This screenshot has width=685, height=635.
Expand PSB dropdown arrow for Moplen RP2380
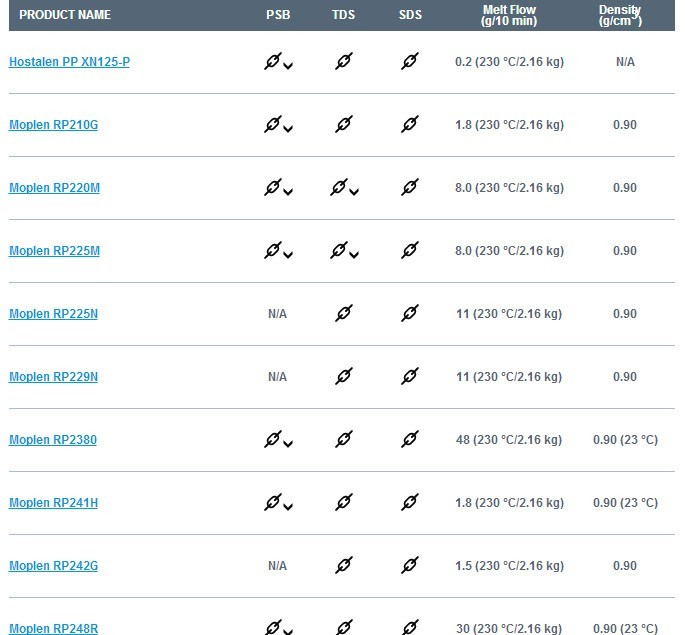coord(288,444)
